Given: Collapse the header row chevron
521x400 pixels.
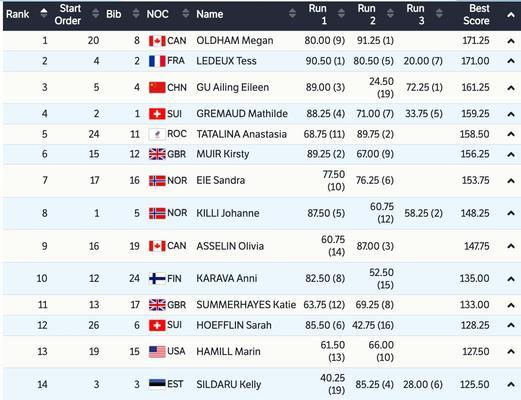Looking at the screenshot, I should (x=511, y=15).
